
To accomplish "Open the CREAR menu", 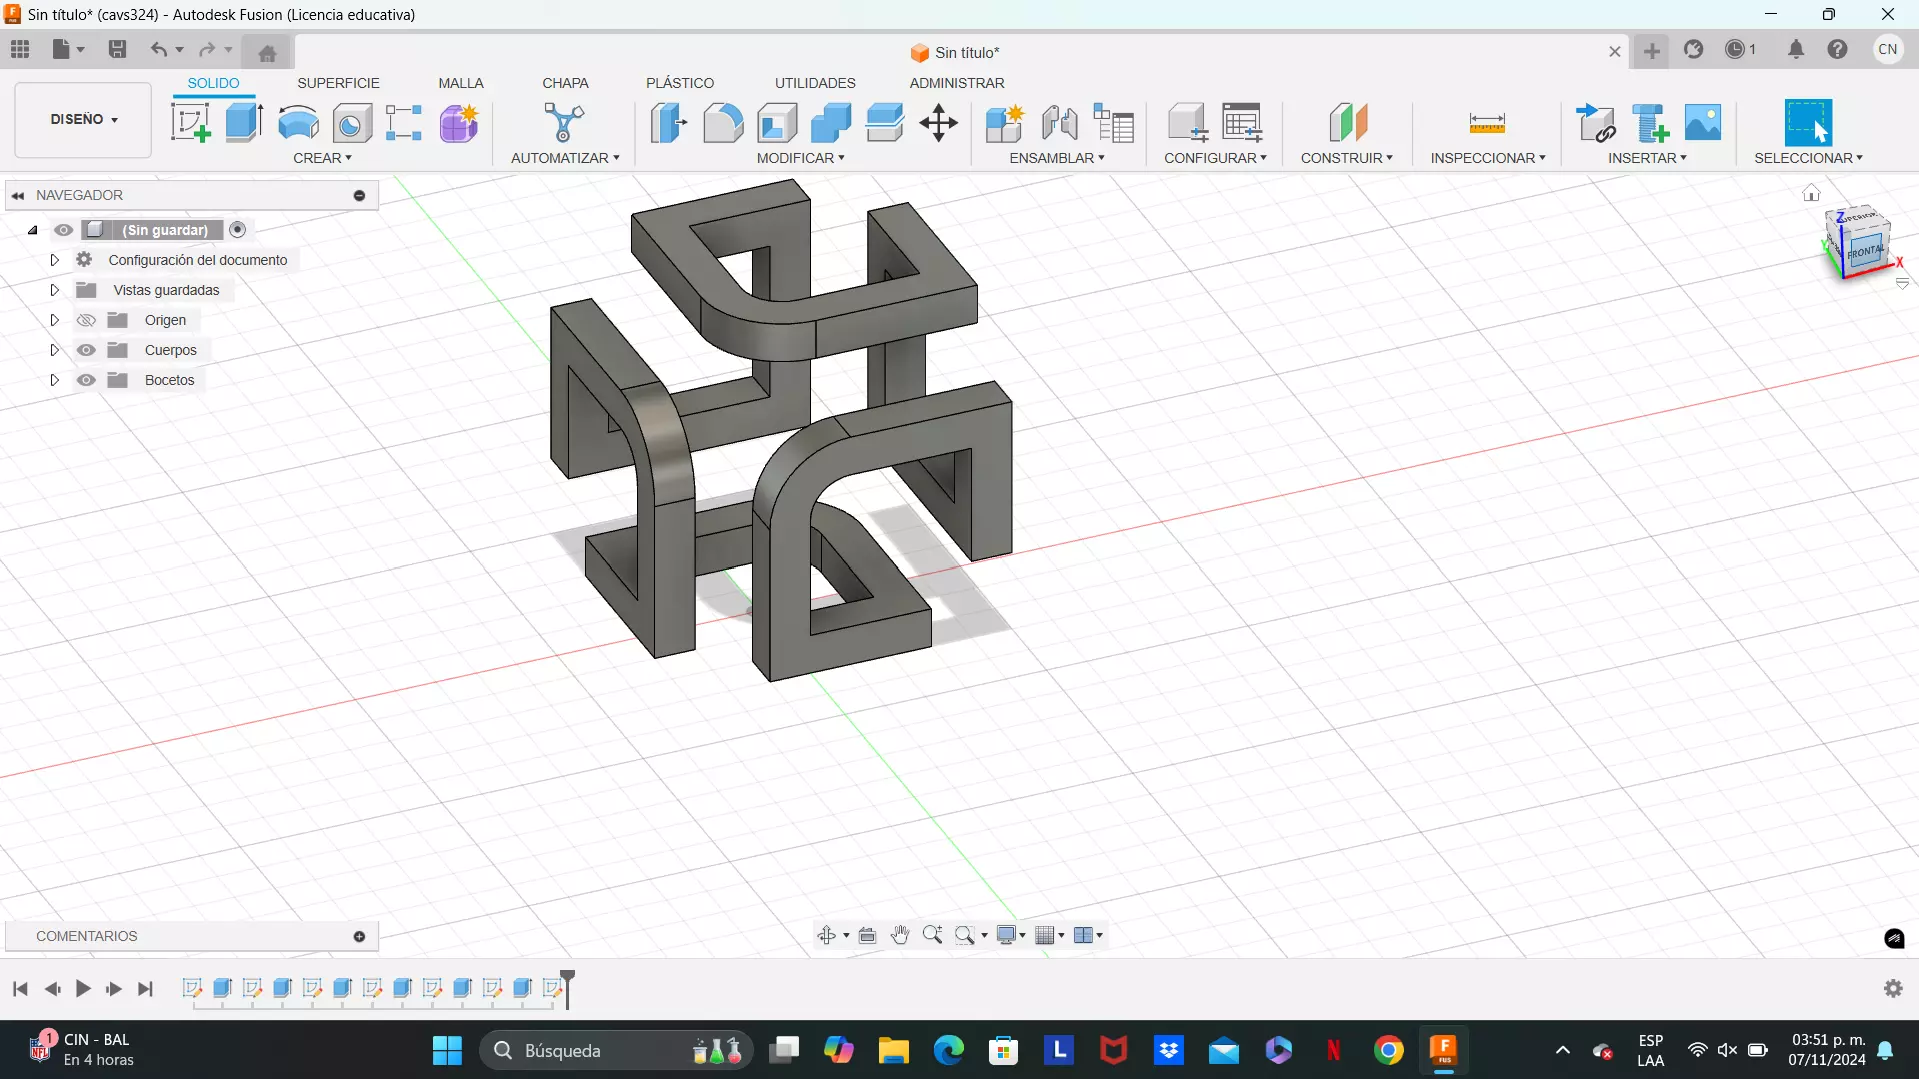I will (322, 158).
